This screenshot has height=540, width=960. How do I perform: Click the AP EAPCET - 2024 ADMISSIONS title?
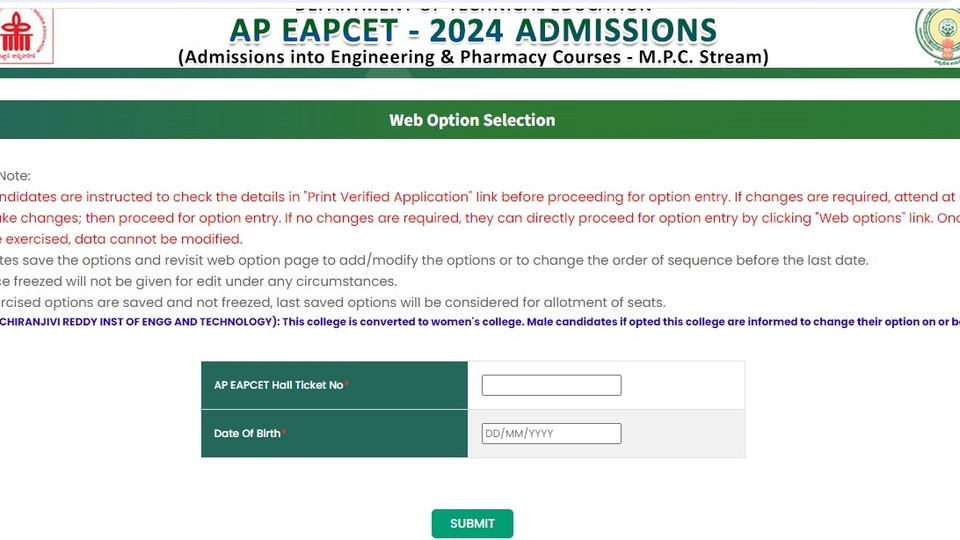(473, 31)
